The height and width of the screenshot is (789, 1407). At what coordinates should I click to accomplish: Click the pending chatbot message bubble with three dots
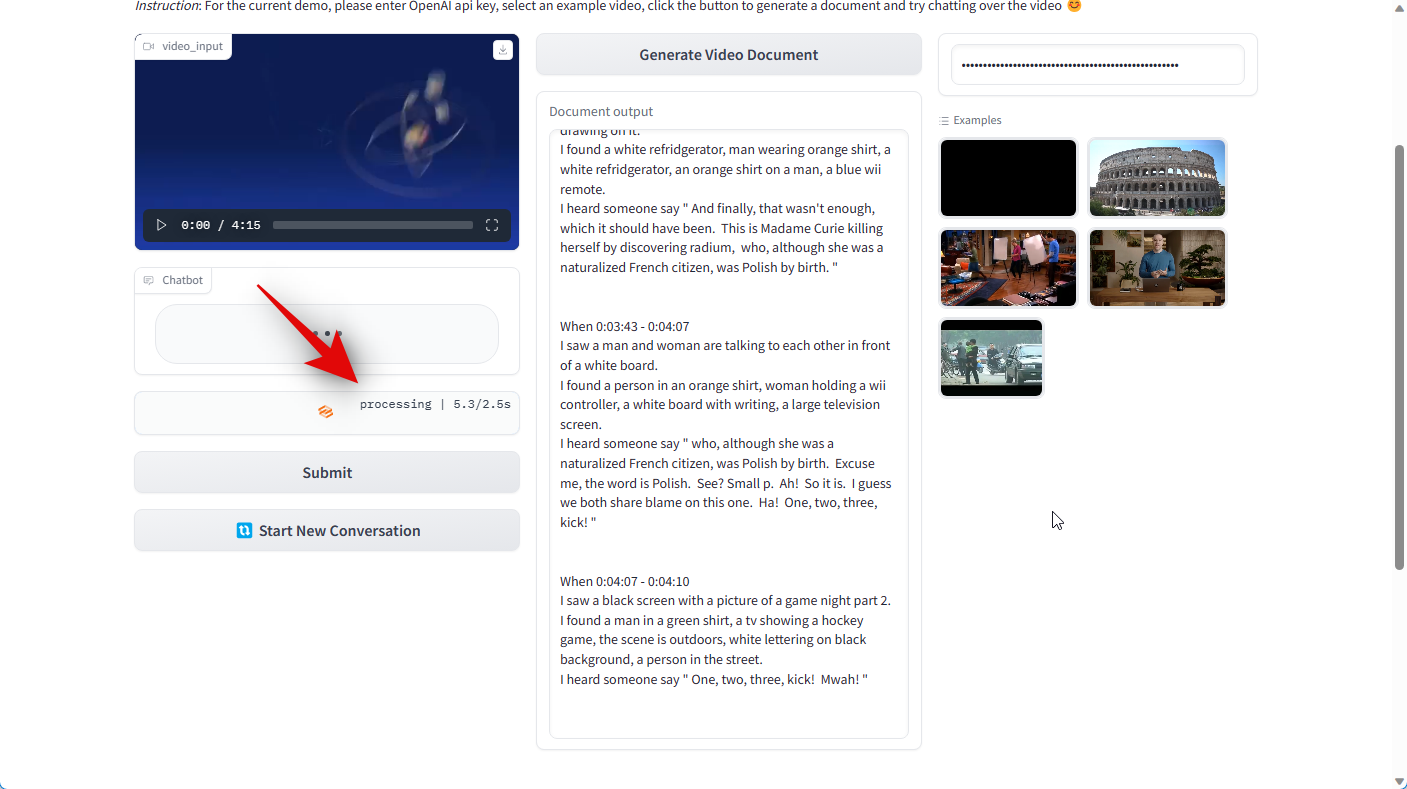click(327, 334)
